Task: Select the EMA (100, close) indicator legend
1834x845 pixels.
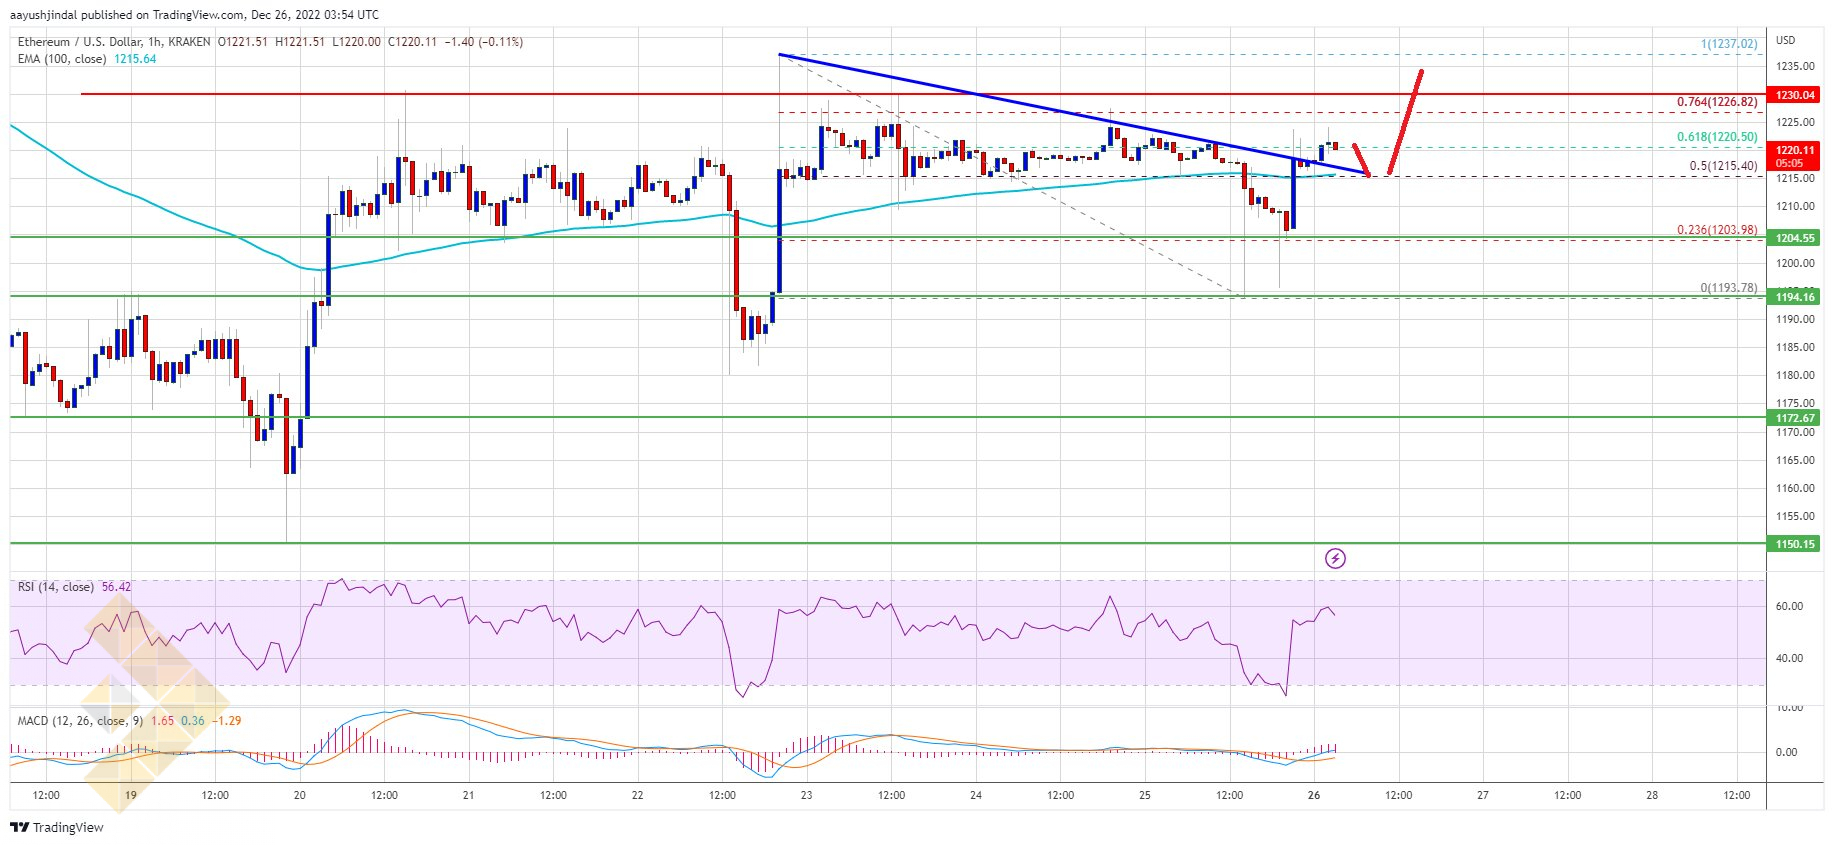Action: click(87, 59)
